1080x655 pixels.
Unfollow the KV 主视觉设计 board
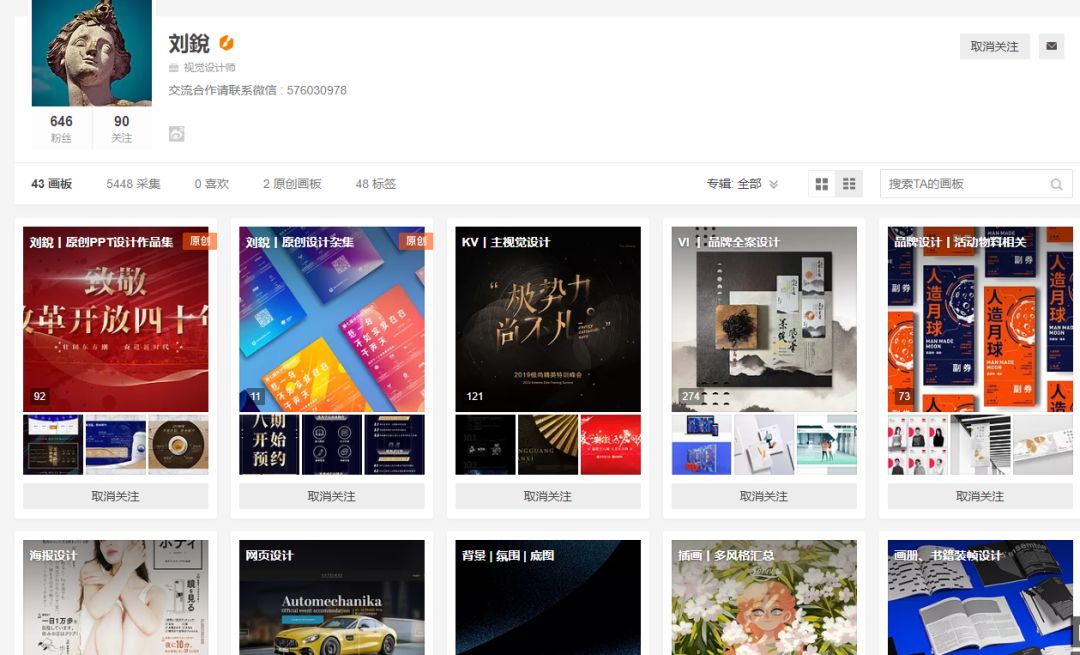tap(548, 496)
